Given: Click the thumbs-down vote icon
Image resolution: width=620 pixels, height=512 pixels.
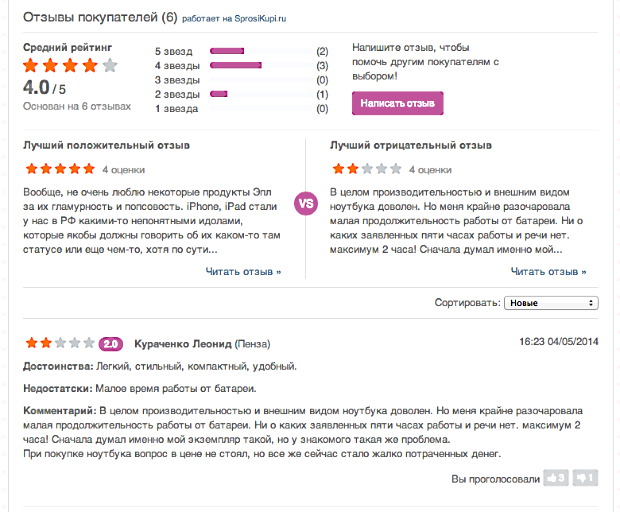Looking at the screenshot, I should coord(585,478).
